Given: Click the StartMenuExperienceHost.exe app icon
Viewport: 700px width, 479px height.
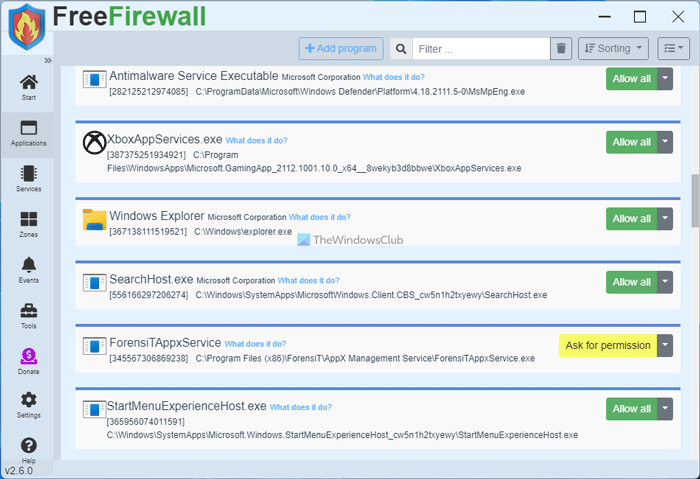Looking at the screenshot, I should [94, 409].
